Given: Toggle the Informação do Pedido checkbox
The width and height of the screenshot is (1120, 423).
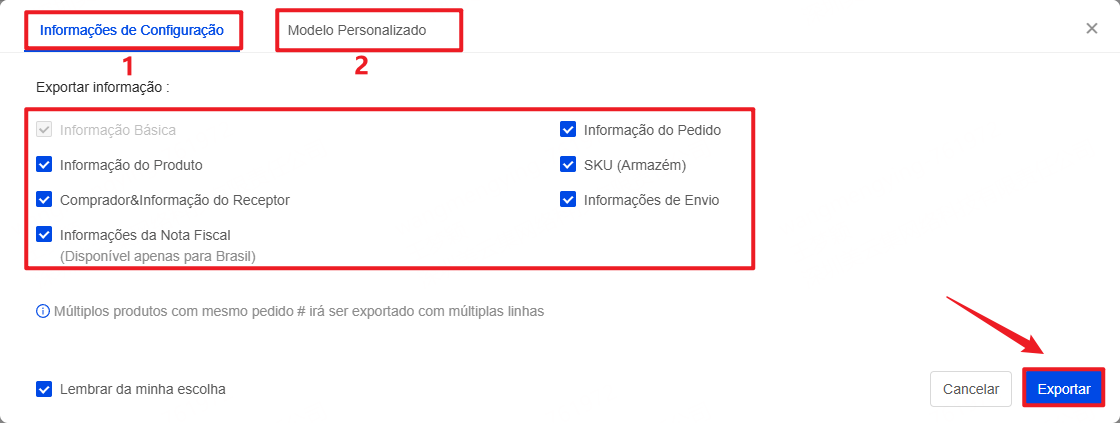Looking at the screenshot, I should pyautogui.click(x=568, y=130).
